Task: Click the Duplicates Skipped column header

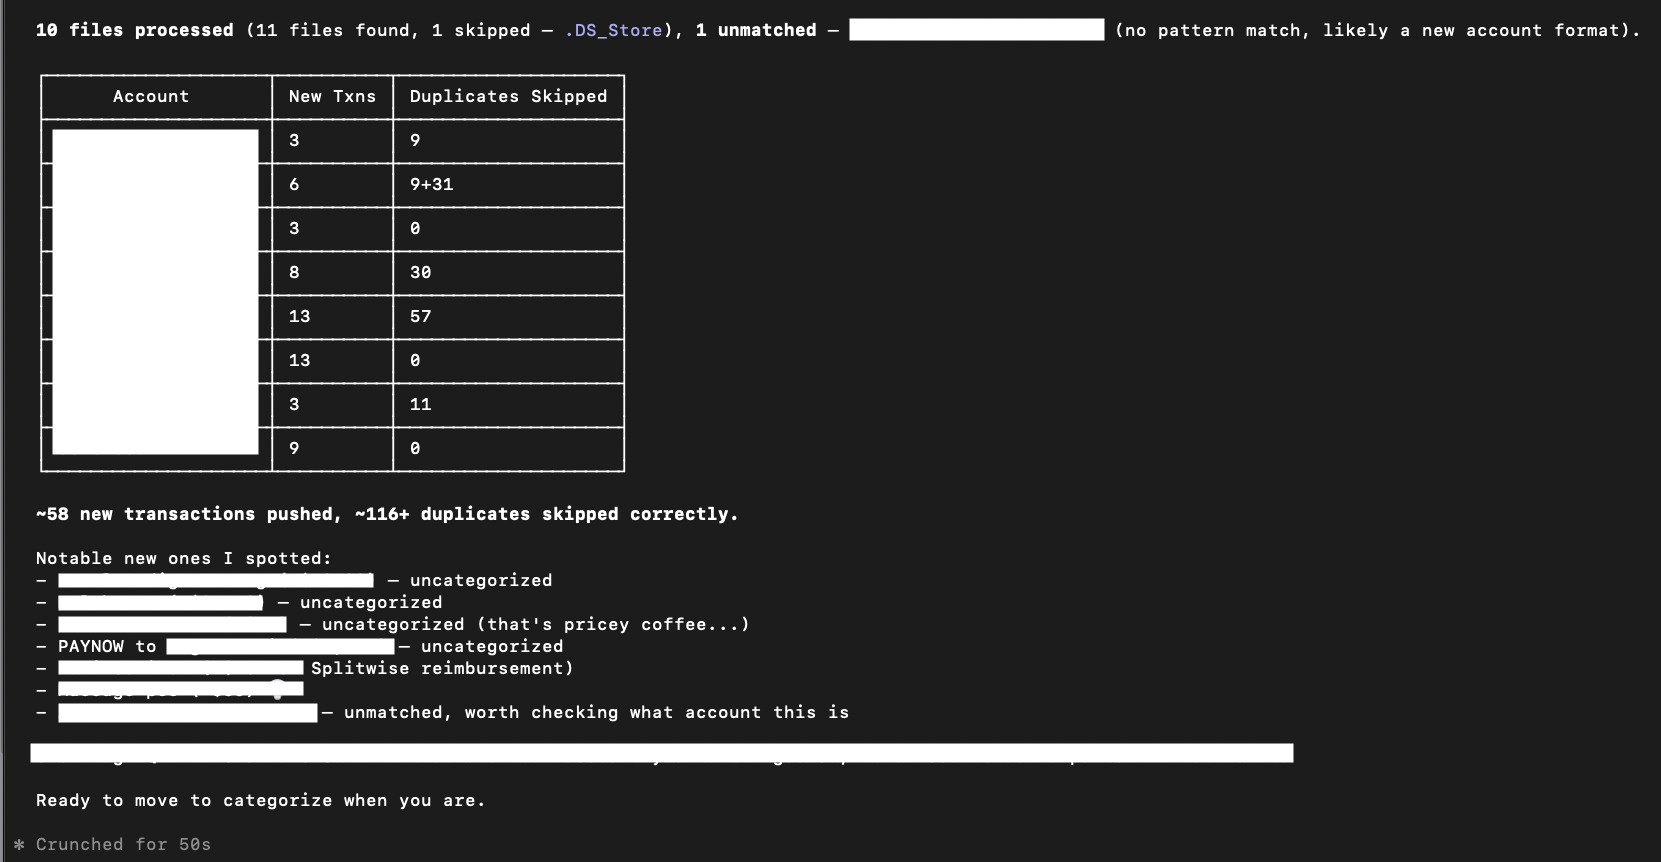Action: 508,97
